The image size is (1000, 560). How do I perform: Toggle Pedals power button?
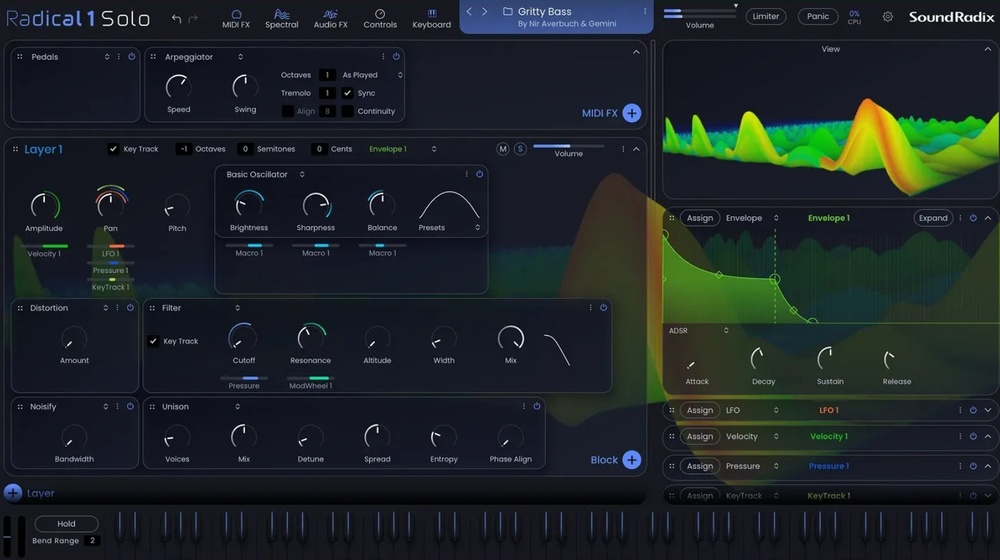pos(131,57)
